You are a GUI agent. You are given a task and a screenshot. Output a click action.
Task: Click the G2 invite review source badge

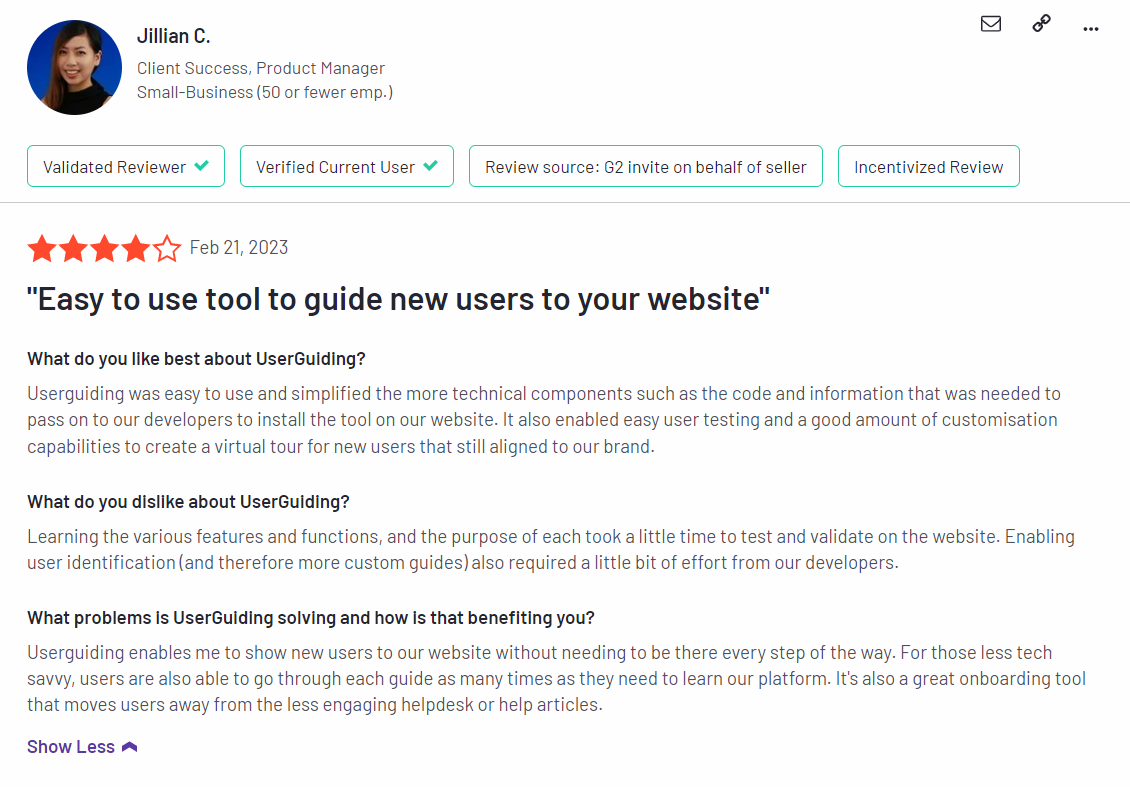[646, 166]
